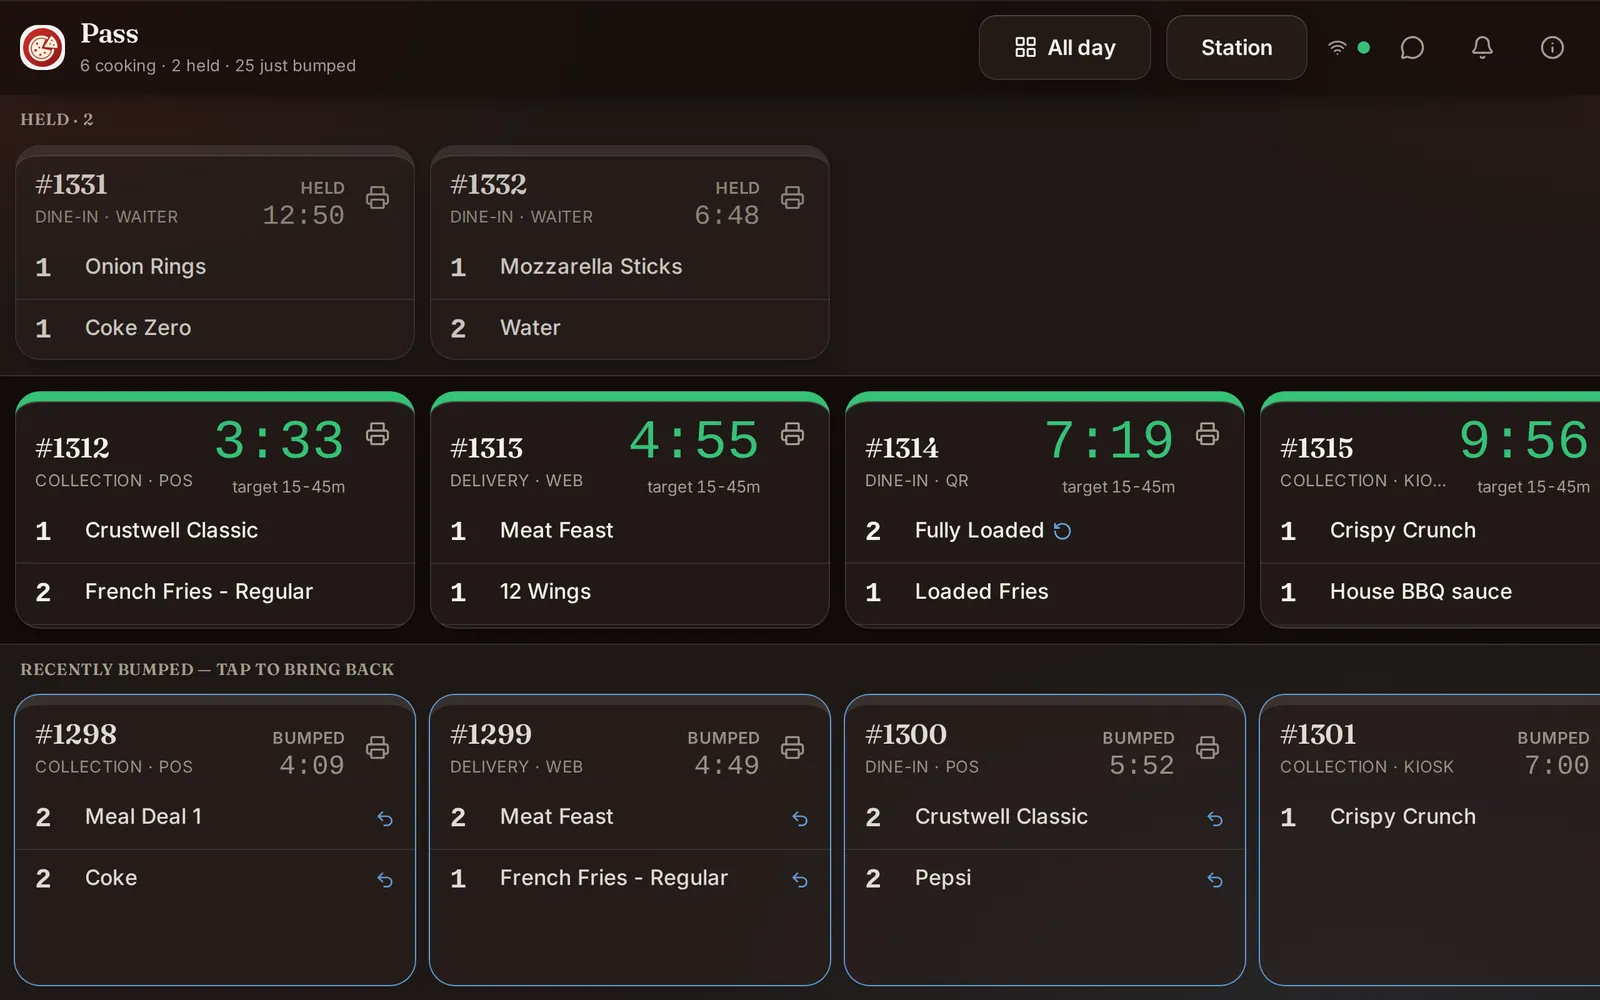Print ticket for bumped order #1299
The image size is (1600, 1000).
pos(792,748)
